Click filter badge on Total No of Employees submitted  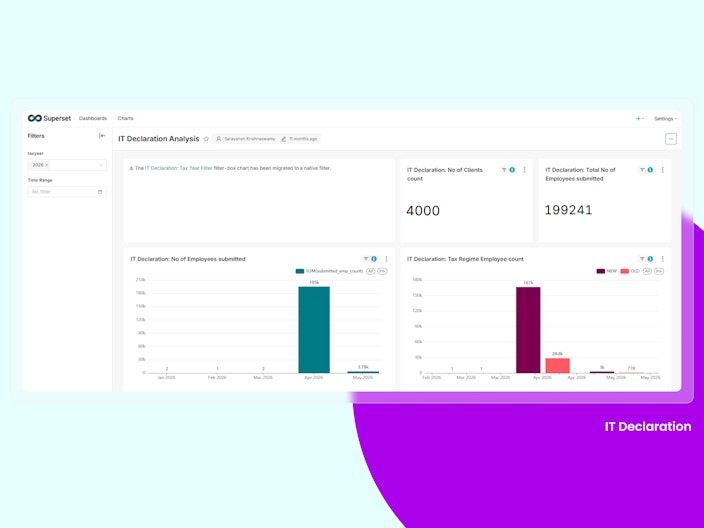[651, 170]
